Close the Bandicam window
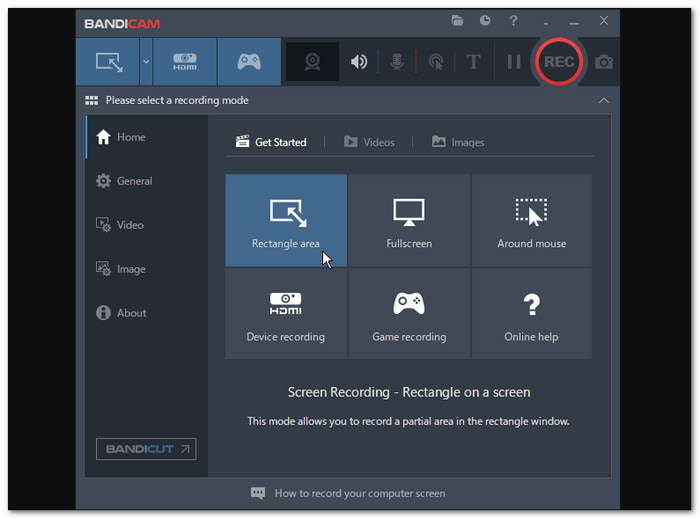This screenshot has height=519, width=700. click(x=604, y=21)
